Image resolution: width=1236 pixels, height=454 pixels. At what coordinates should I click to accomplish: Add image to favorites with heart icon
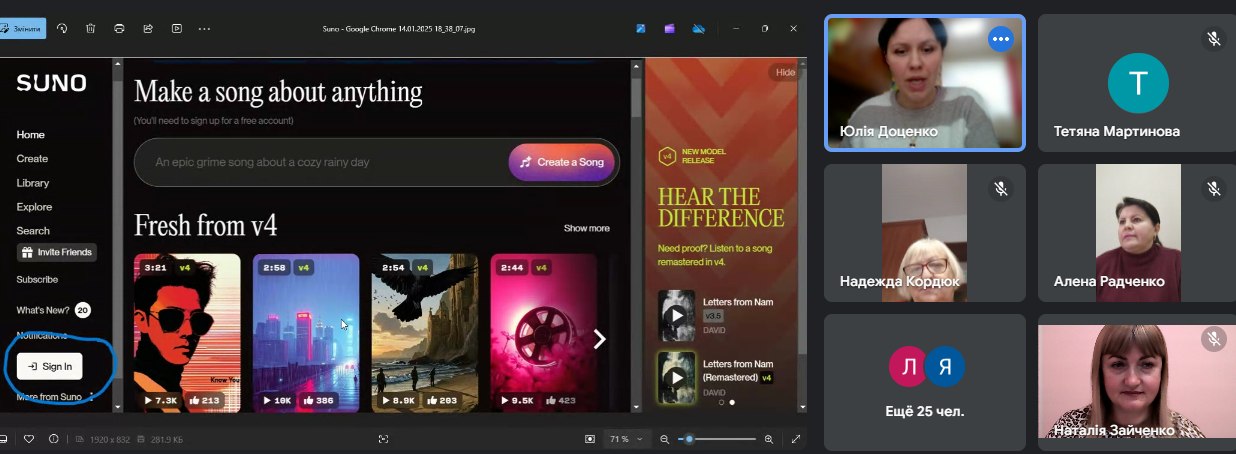tap(29, 439)
